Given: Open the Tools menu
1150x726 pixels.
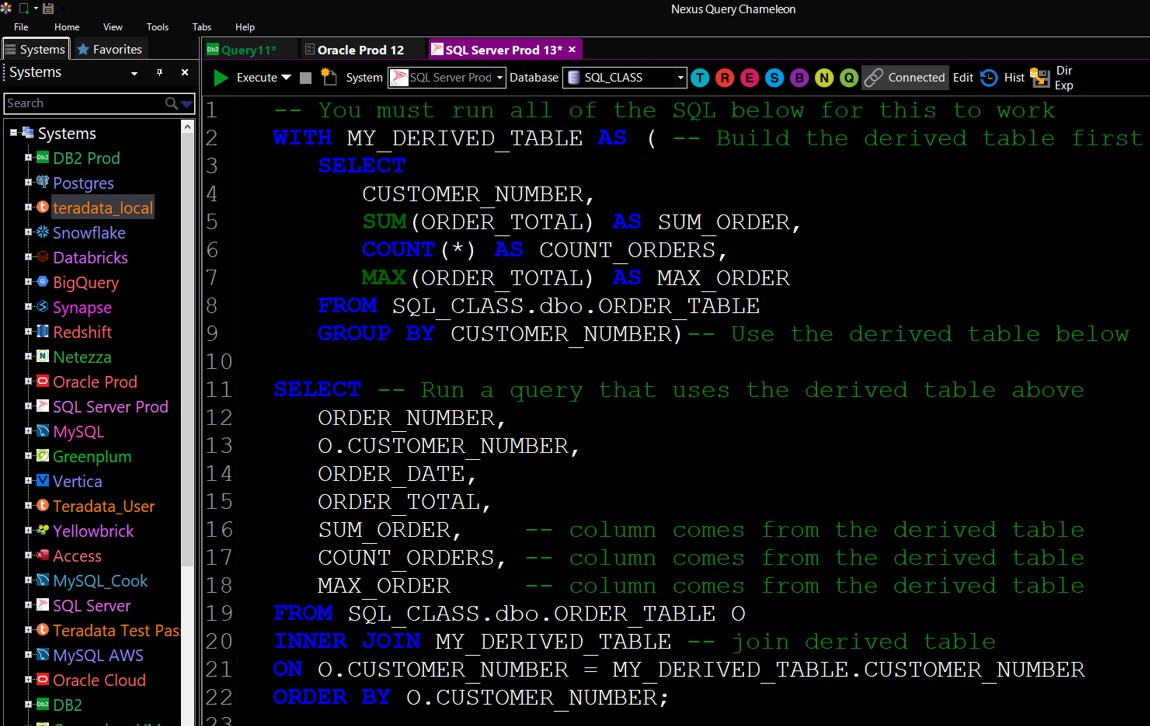Looking at the screenshot, I should point(157,27).
